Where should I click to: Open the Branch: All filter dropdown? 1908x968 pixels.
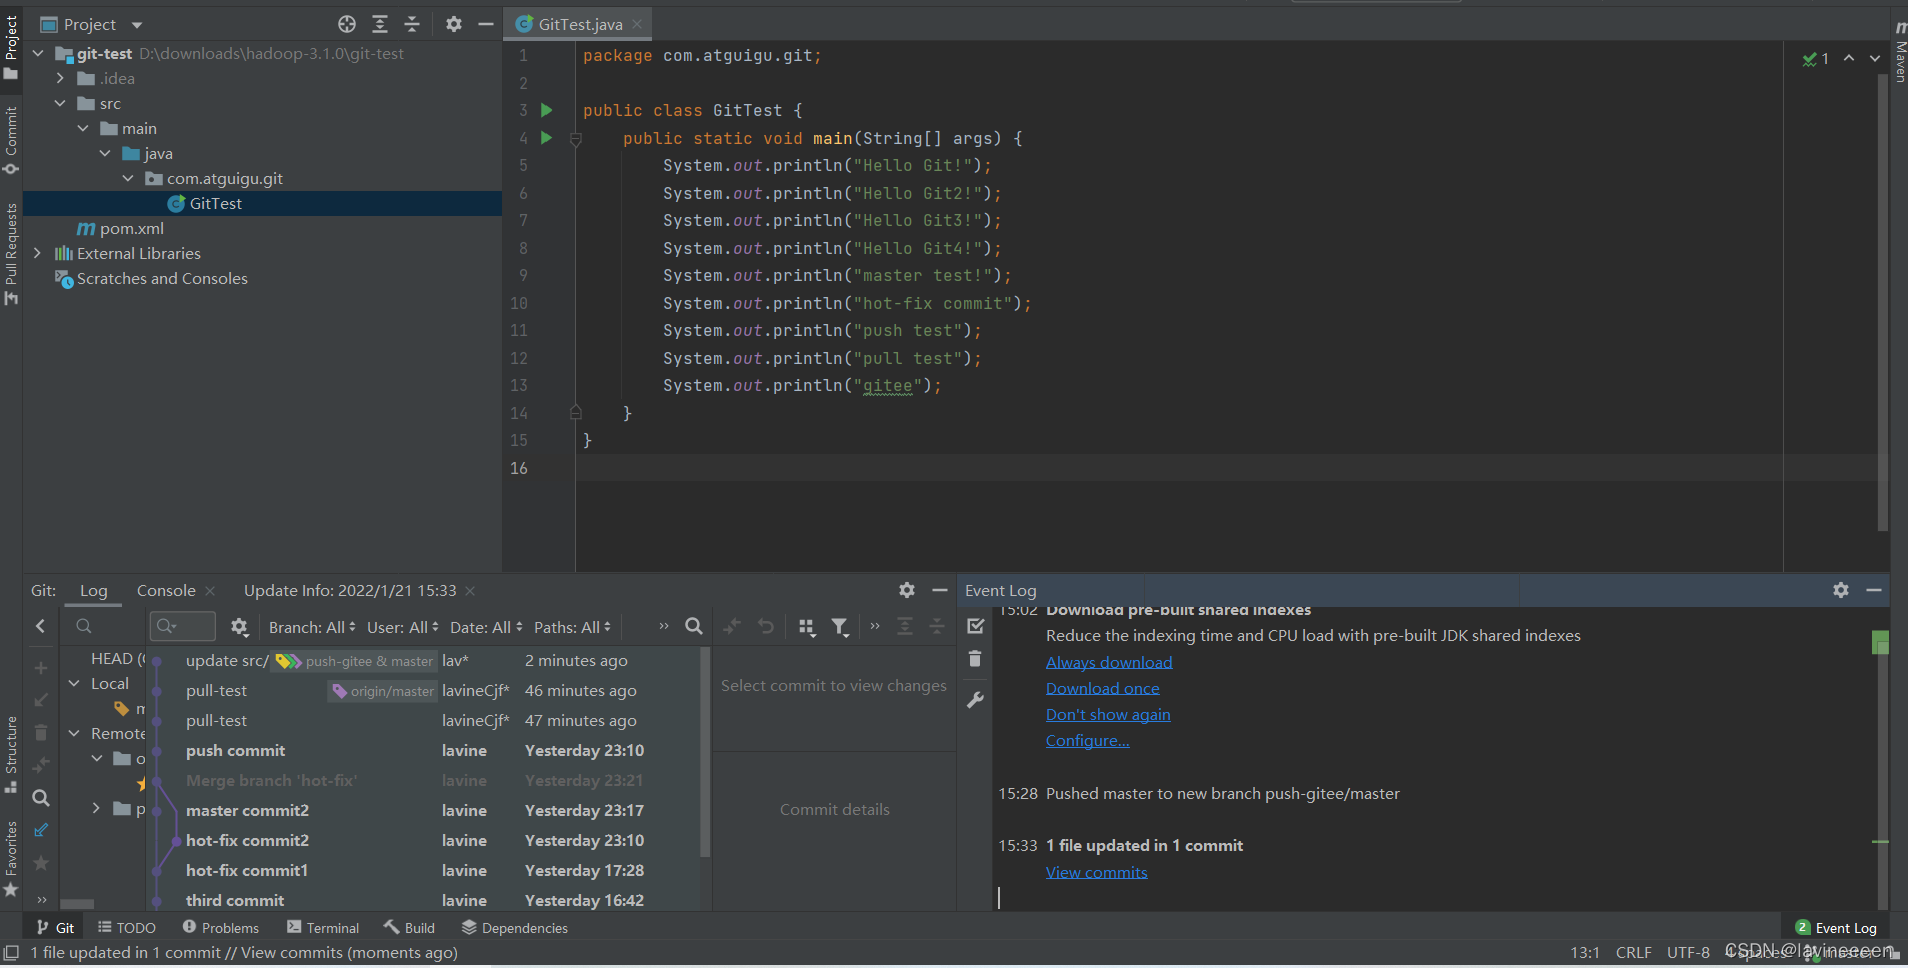312,627
